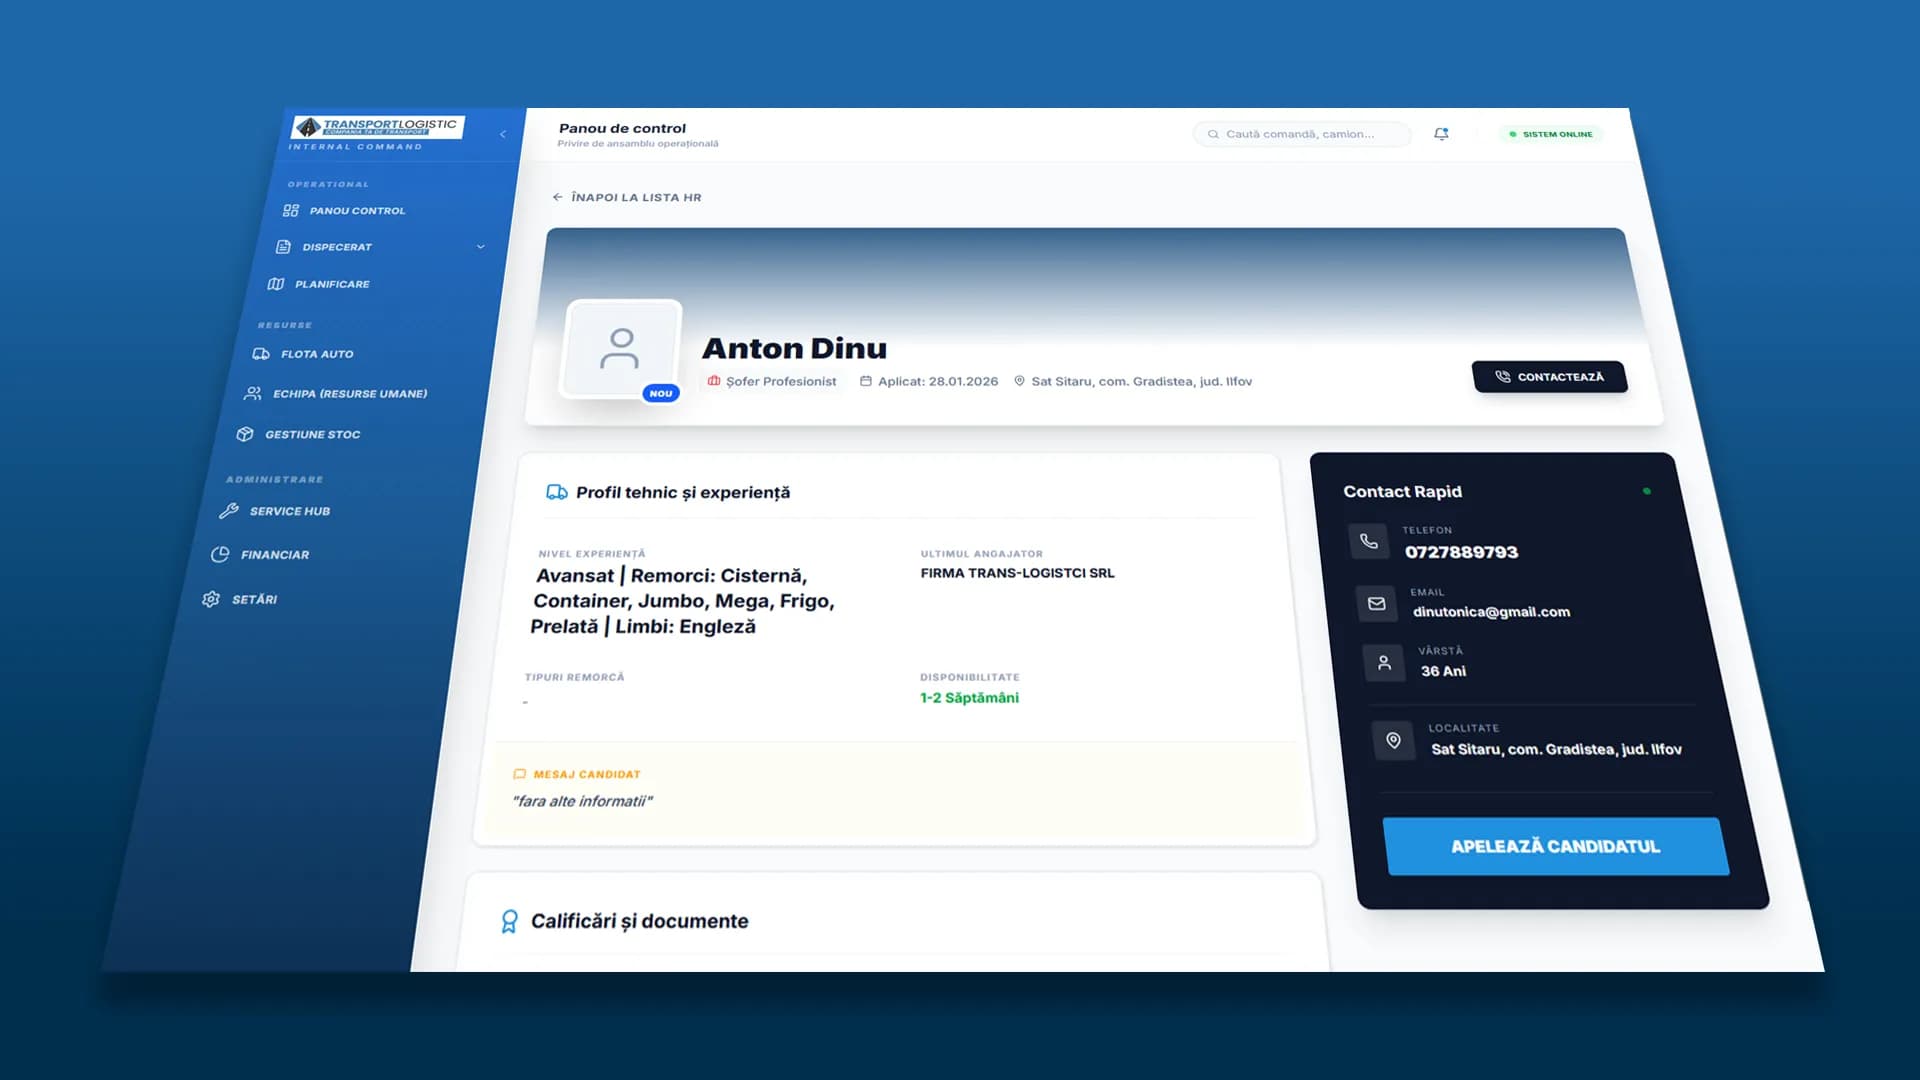Screen dimensions: 1920x1080
Task: Click email dinutonica@gmail.com
Action: coord(1491,612)
